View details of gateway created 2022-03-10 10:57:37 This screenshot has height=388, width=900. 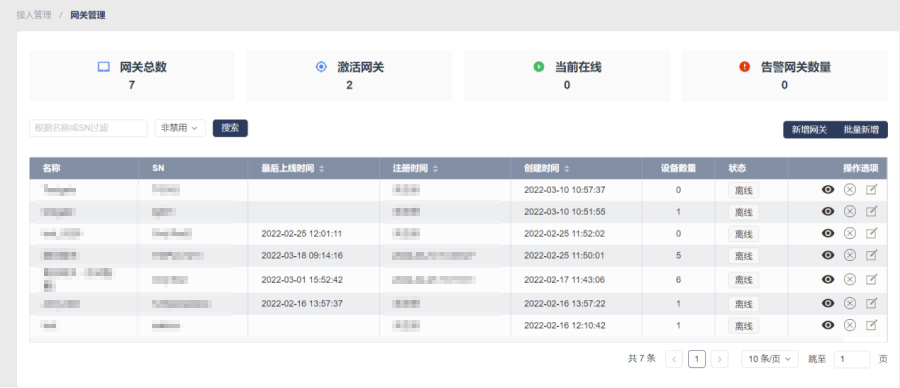pos(828,189)
